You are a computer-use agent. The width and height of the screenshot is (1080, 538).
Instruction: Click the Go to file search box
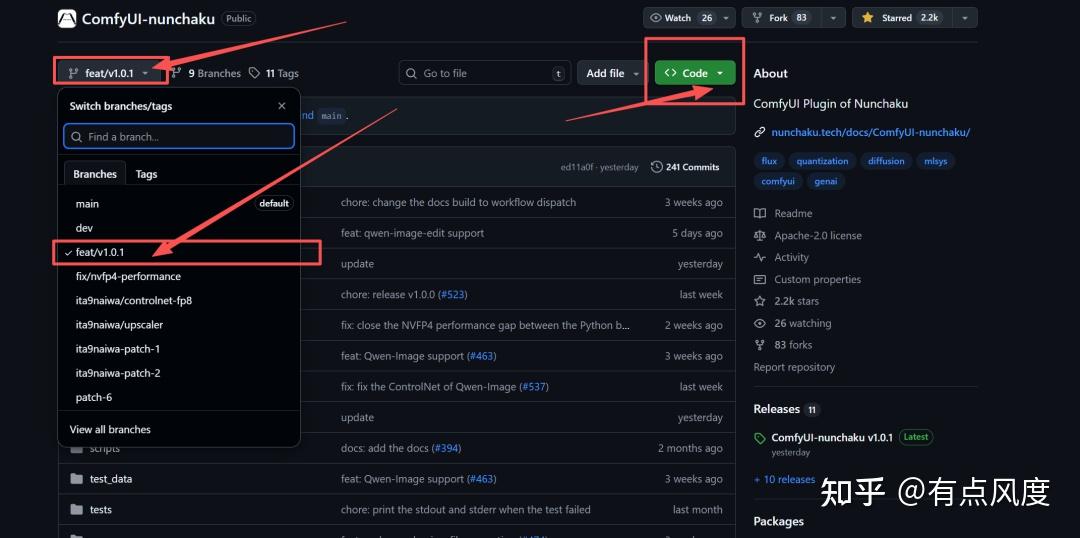[x=485, y=73]
